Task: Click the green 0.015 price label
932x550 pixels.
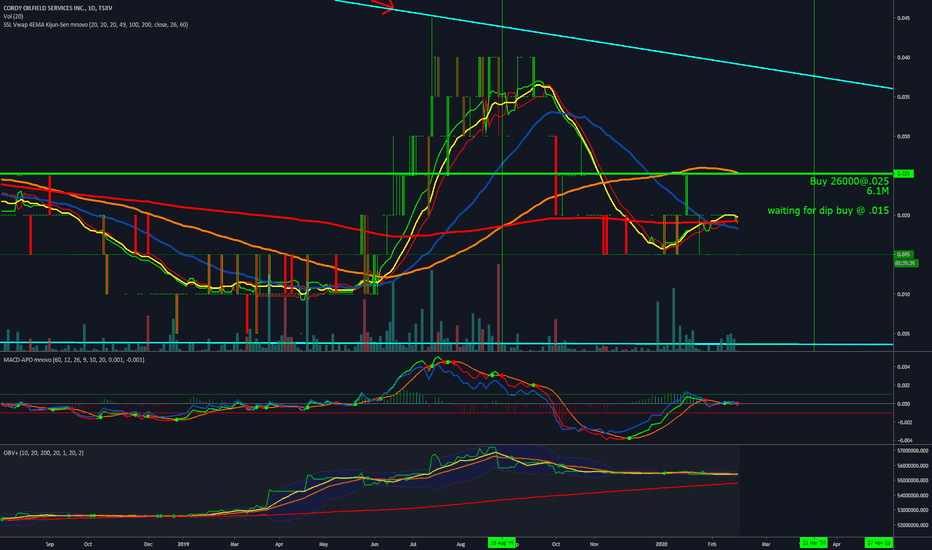Action: tap(903, 254)
